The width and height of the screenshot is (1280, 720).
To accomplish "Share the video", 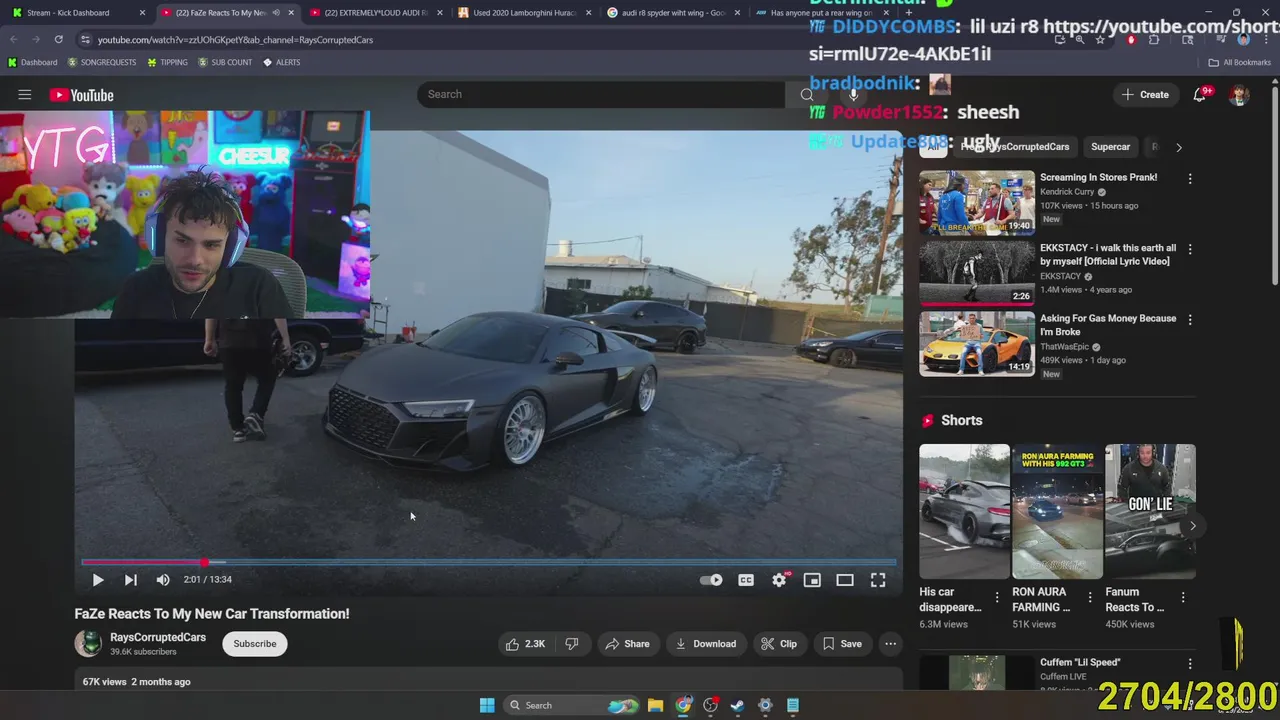I will click(627, 644).
